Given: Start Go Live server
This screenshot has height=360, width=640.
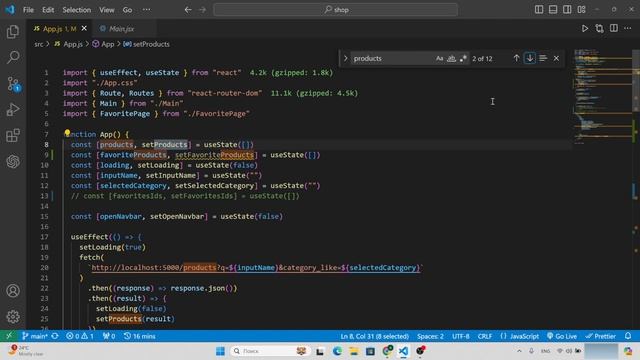Looking at the screenshot, I should tap(562, 336).
